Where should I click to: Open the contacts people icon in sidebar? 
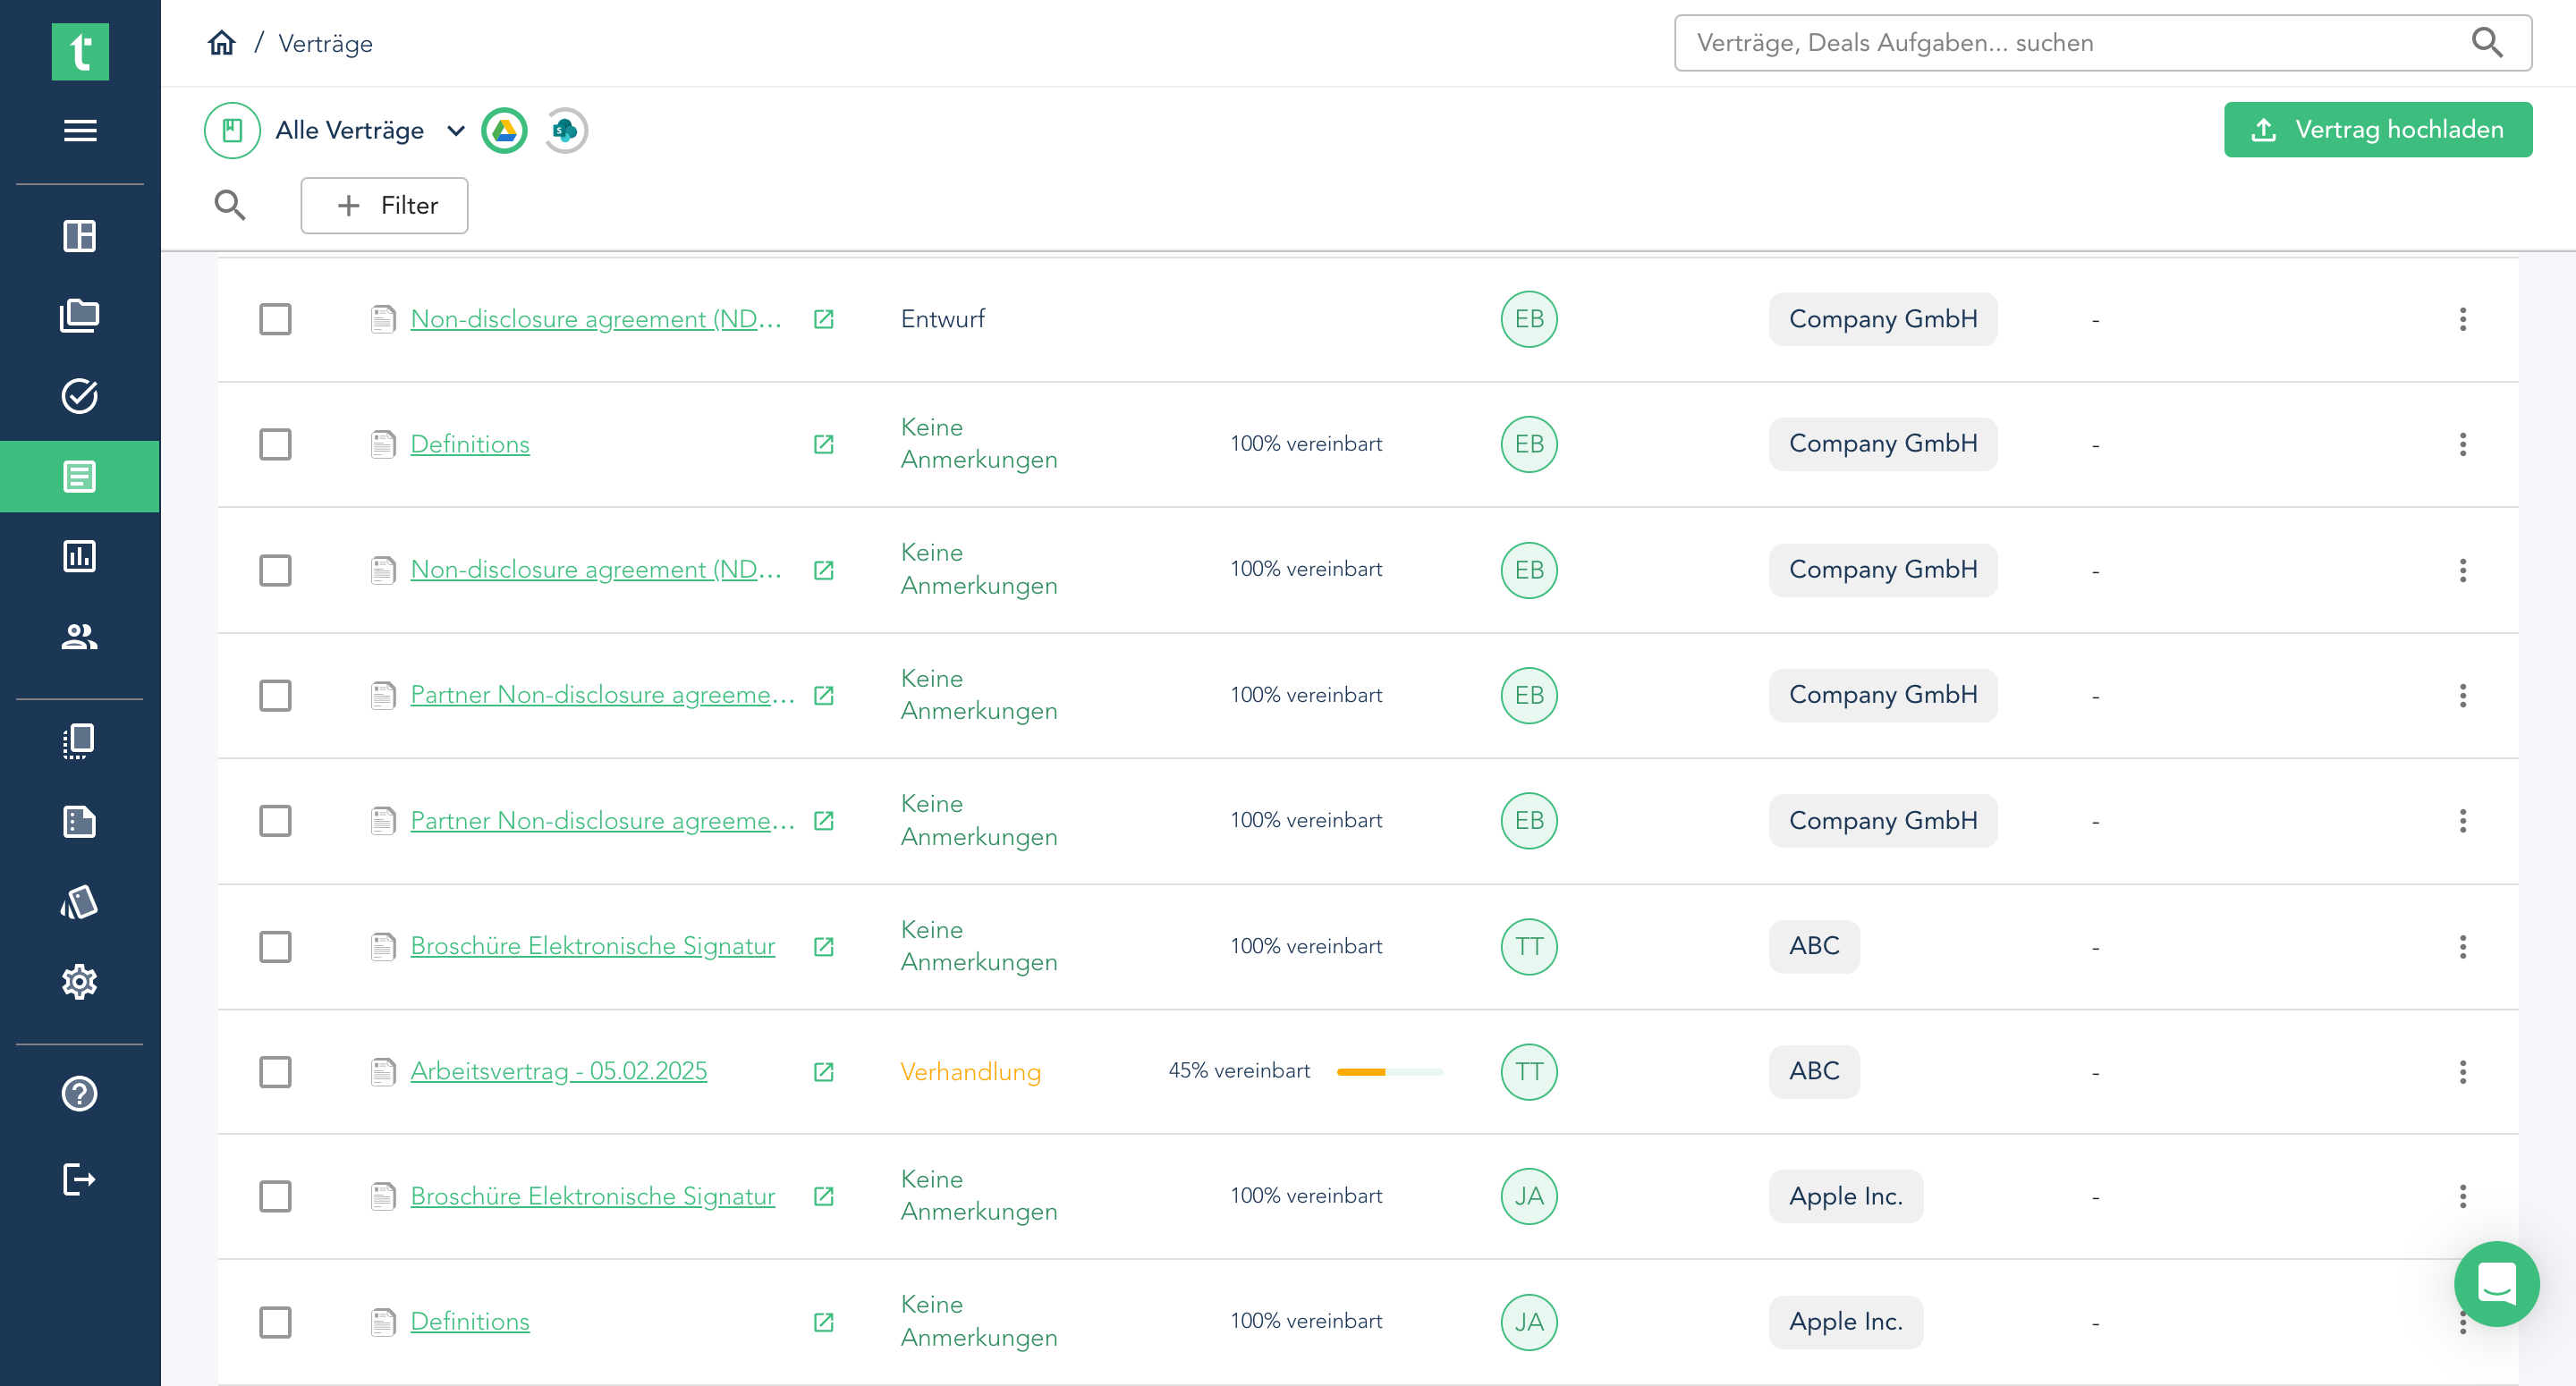pos(79,636)
